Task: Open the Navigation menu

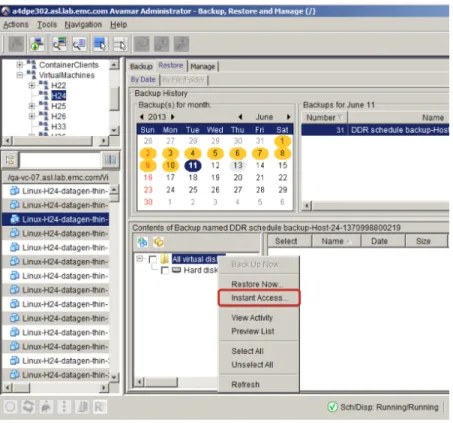Action: (x=83, y=24)
